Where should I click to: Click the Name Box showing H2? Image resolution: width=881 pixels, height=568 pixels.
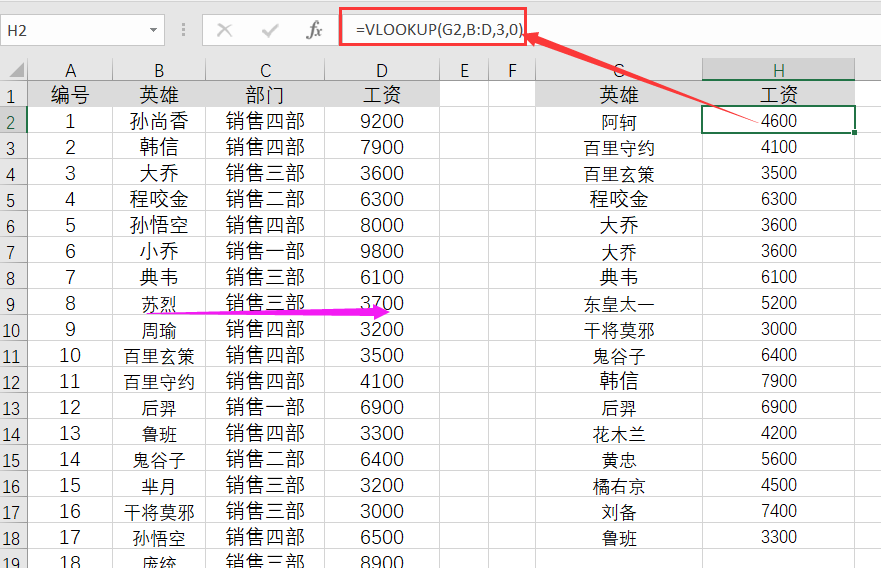pos(82,30)
